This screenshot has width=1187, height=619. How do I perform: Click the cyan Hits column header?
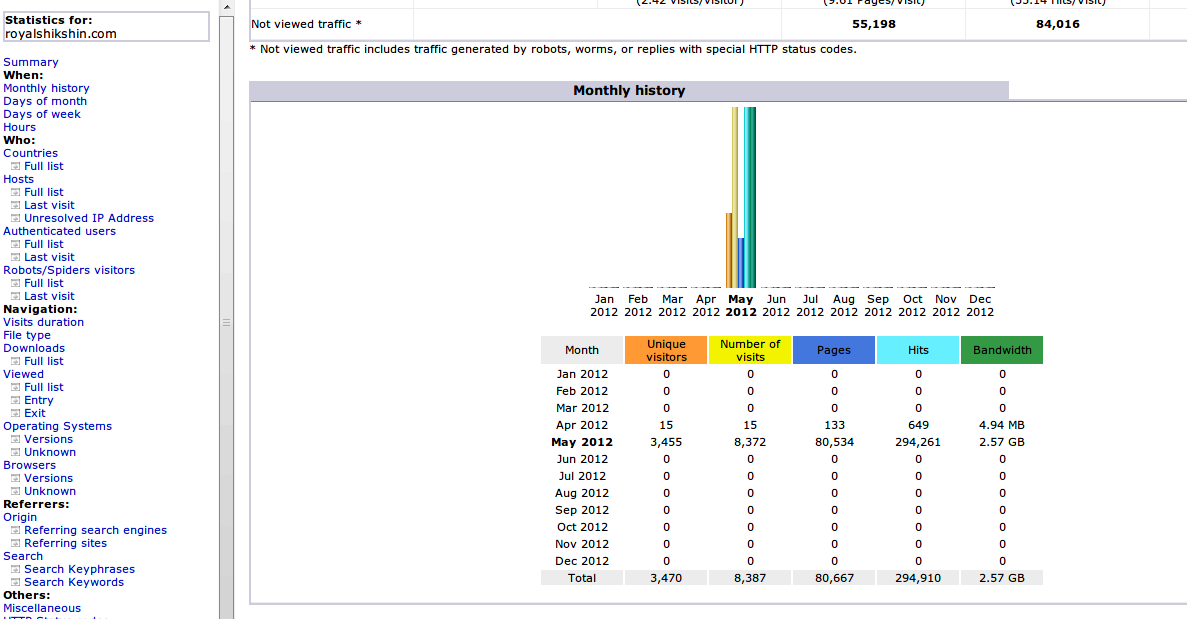click(x=918, y=350)
